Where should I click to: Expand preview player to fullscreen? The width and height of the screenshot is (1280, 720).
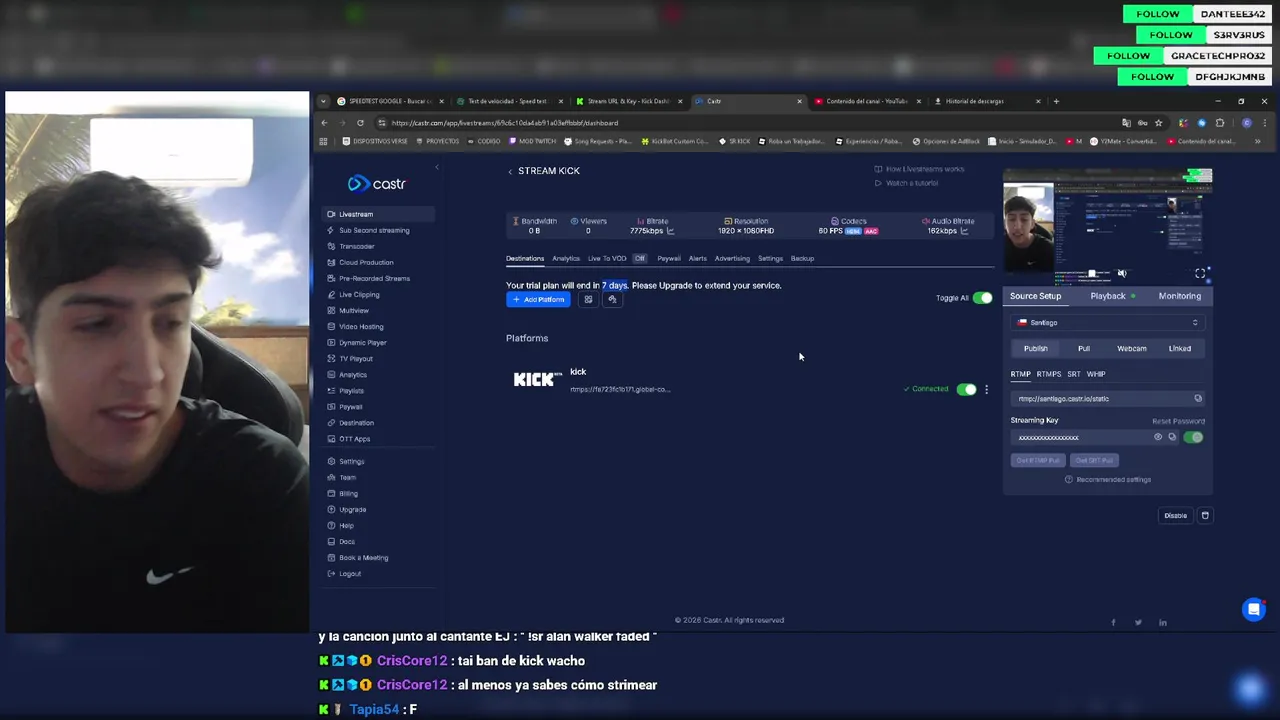pyautogui.click(x=1200, y=273)
